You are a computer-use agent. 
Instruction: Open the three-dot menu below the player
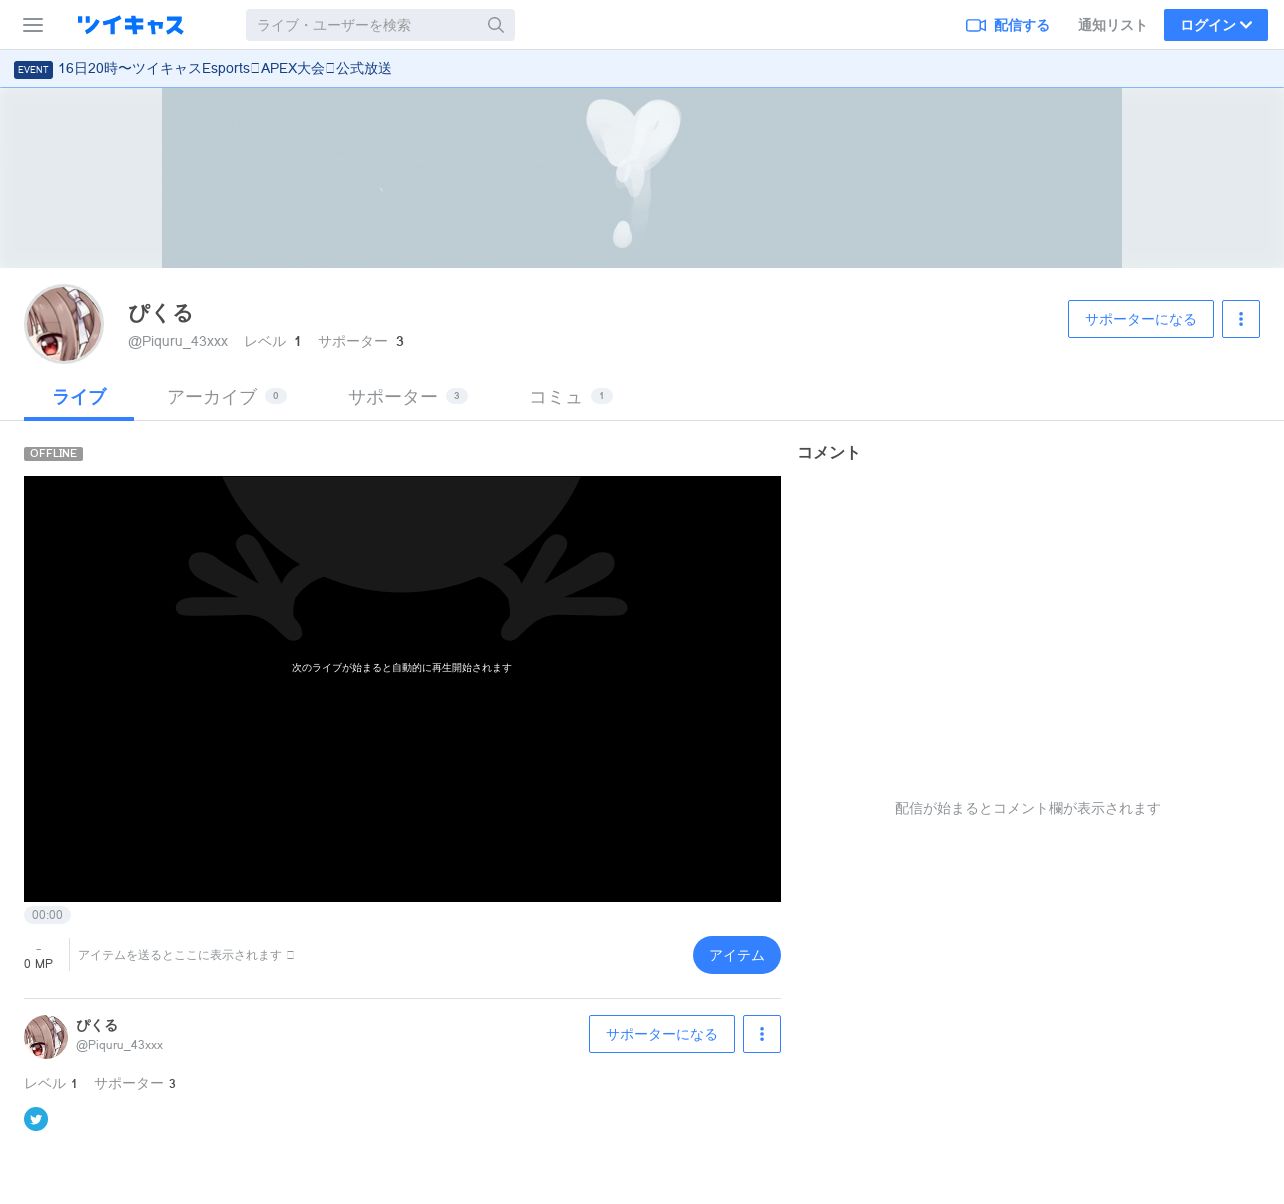(x=762, y=1034)
